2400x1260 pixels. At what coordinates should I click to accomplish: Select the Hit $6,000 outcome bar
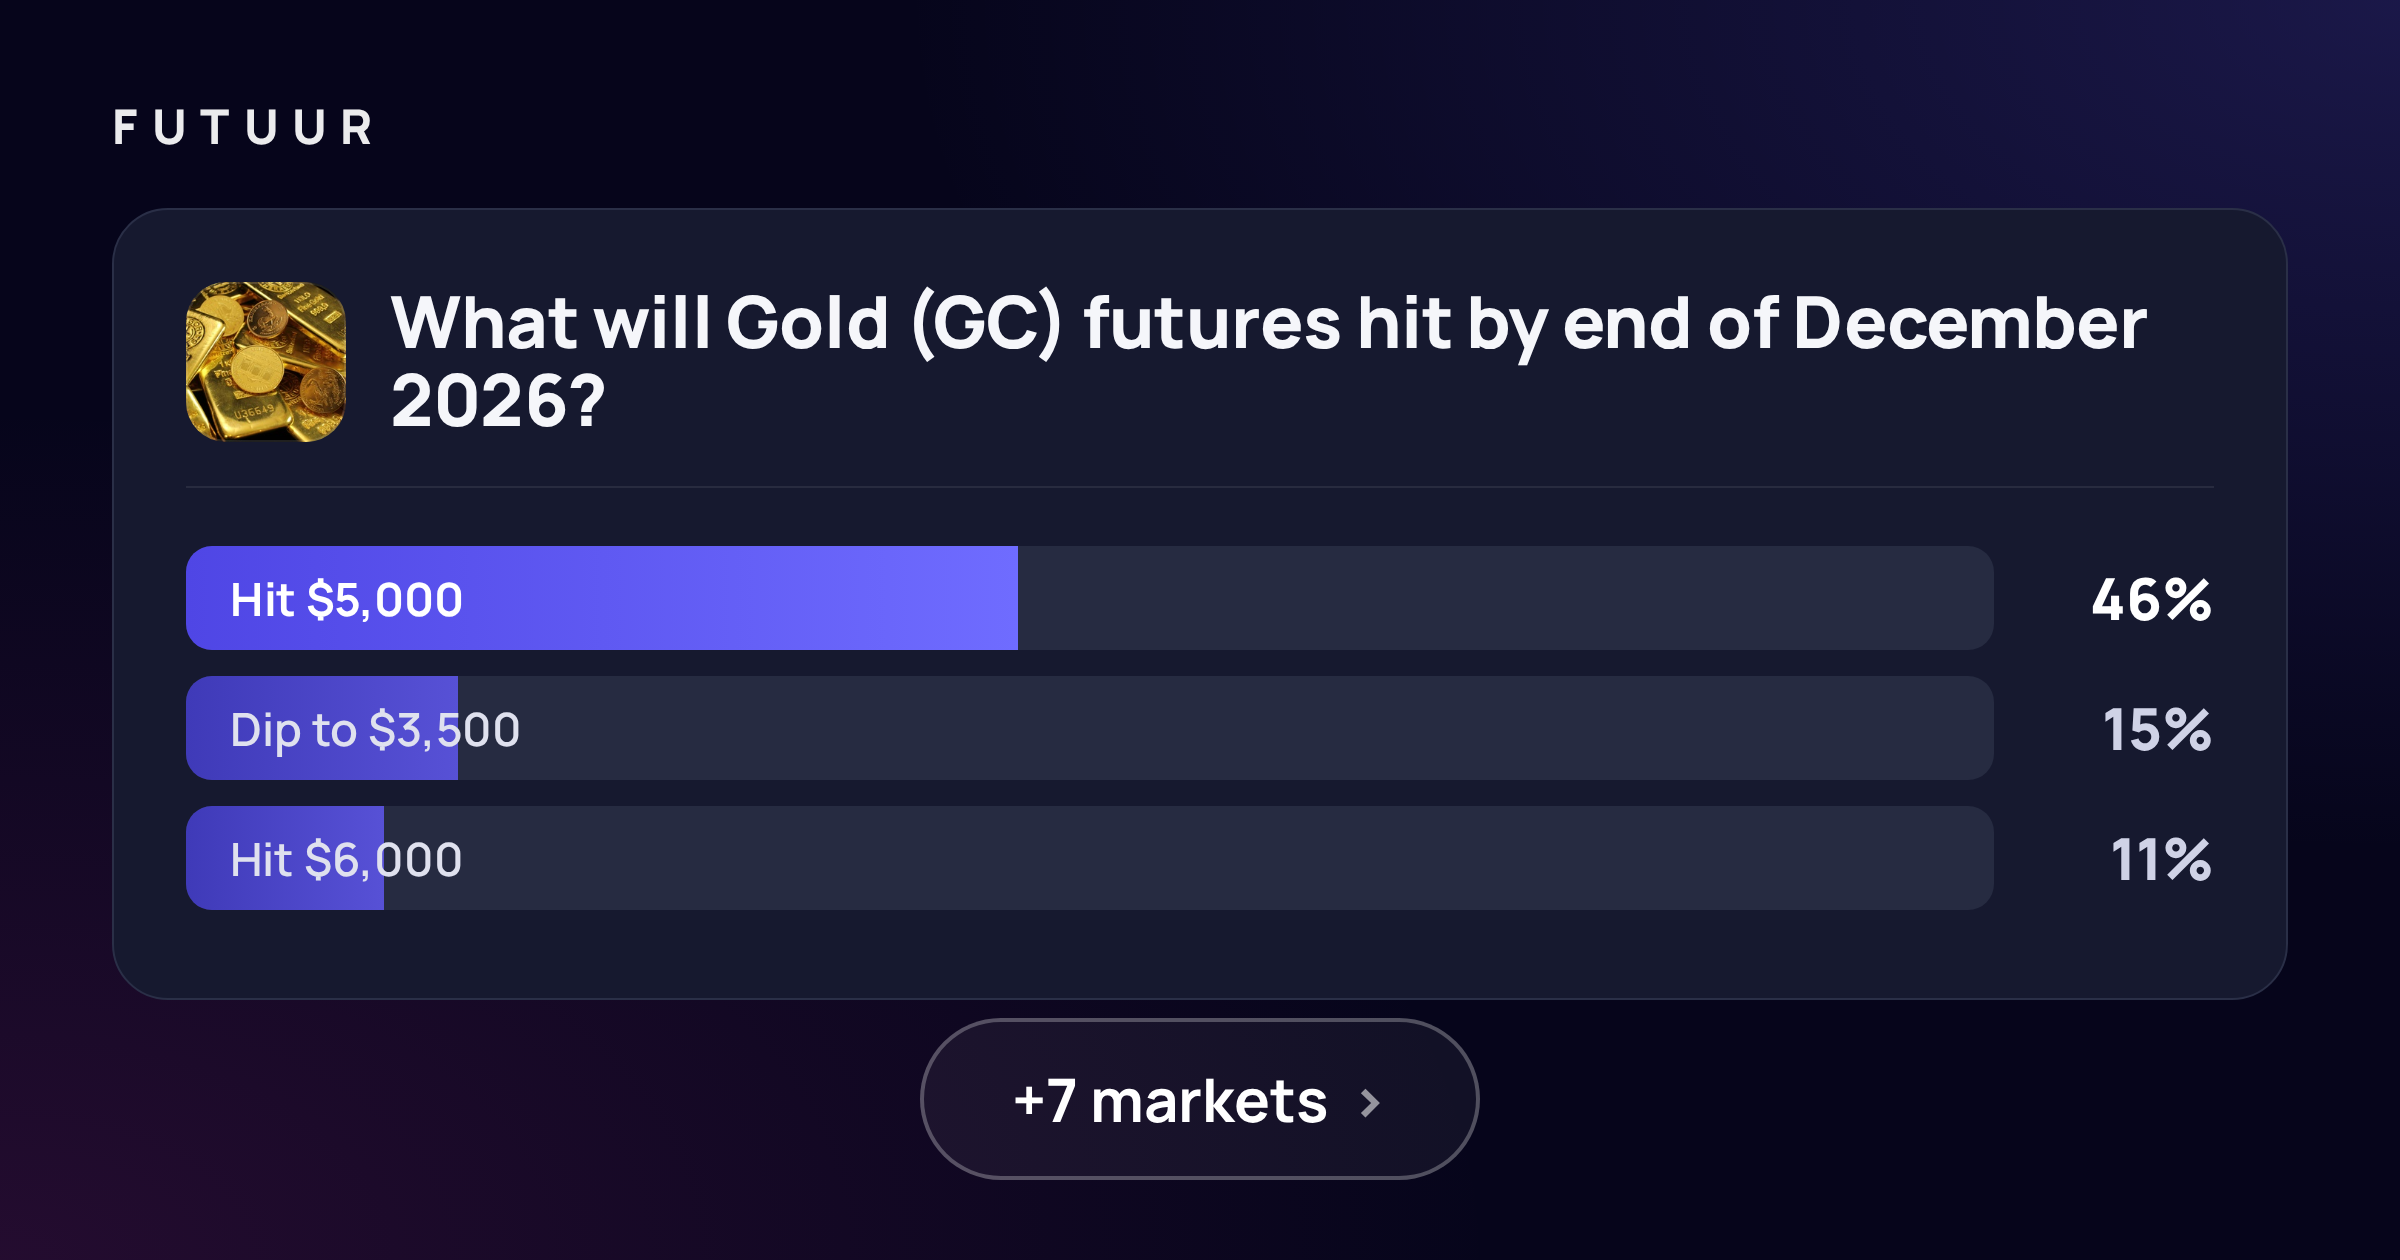pyautogui.click(x=1090, y=858)
